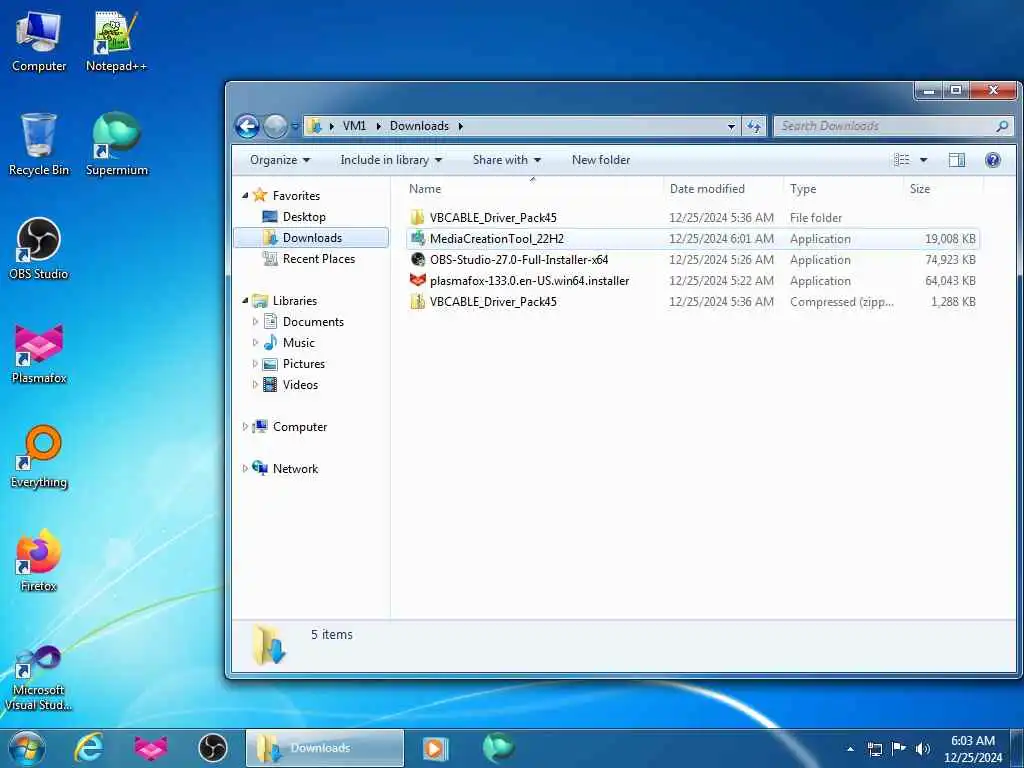Sort files by the Type column
Screen dimensions: 1024x768
point(843,189)
